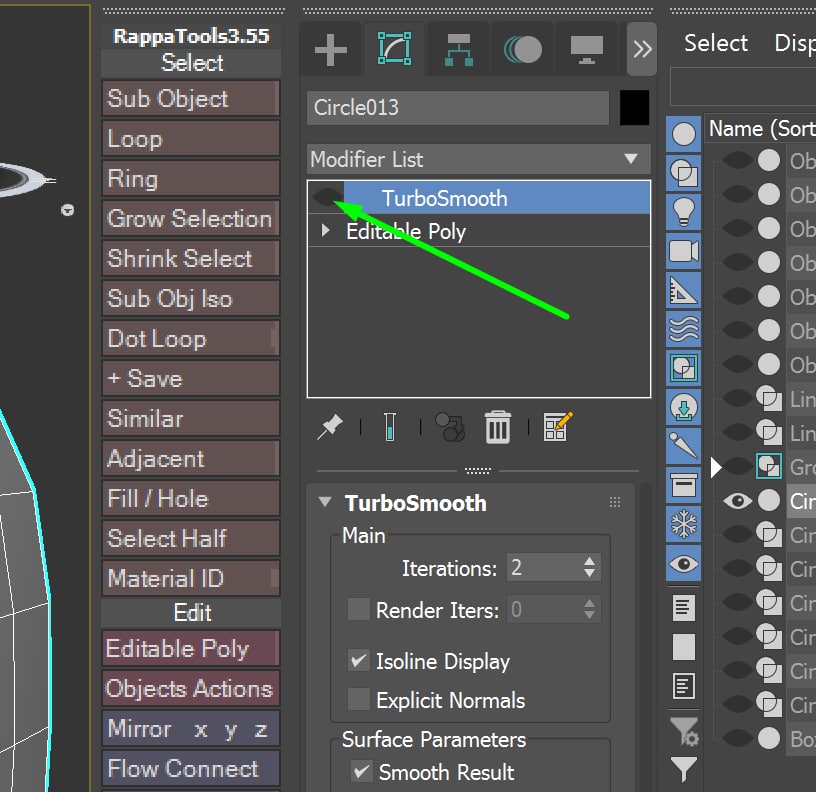Open the Create panel plus tab
Screen dimensions: 816x792
[330, 49]
